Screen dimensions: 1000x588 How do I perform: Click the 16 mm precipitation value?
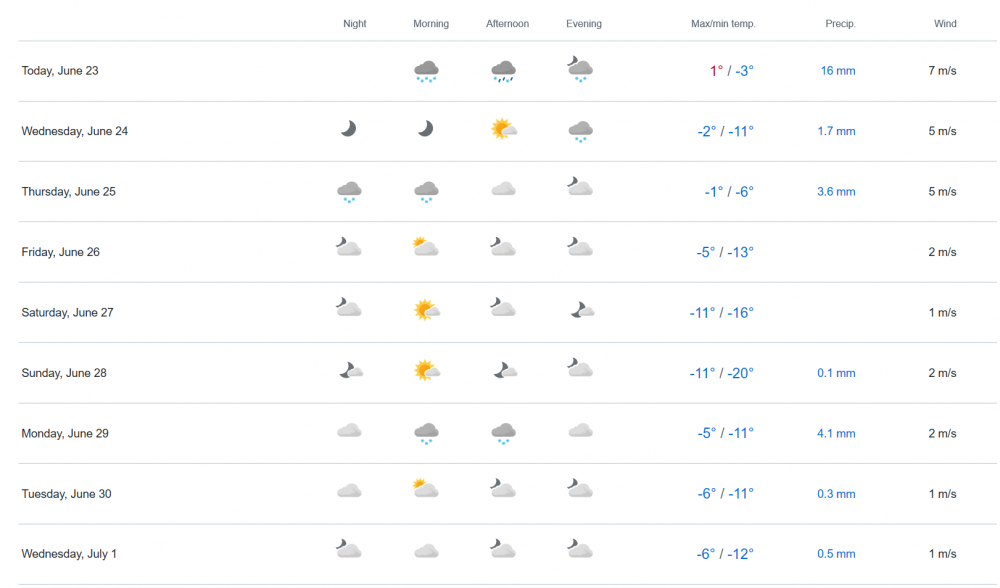click(x=838, y=71)
